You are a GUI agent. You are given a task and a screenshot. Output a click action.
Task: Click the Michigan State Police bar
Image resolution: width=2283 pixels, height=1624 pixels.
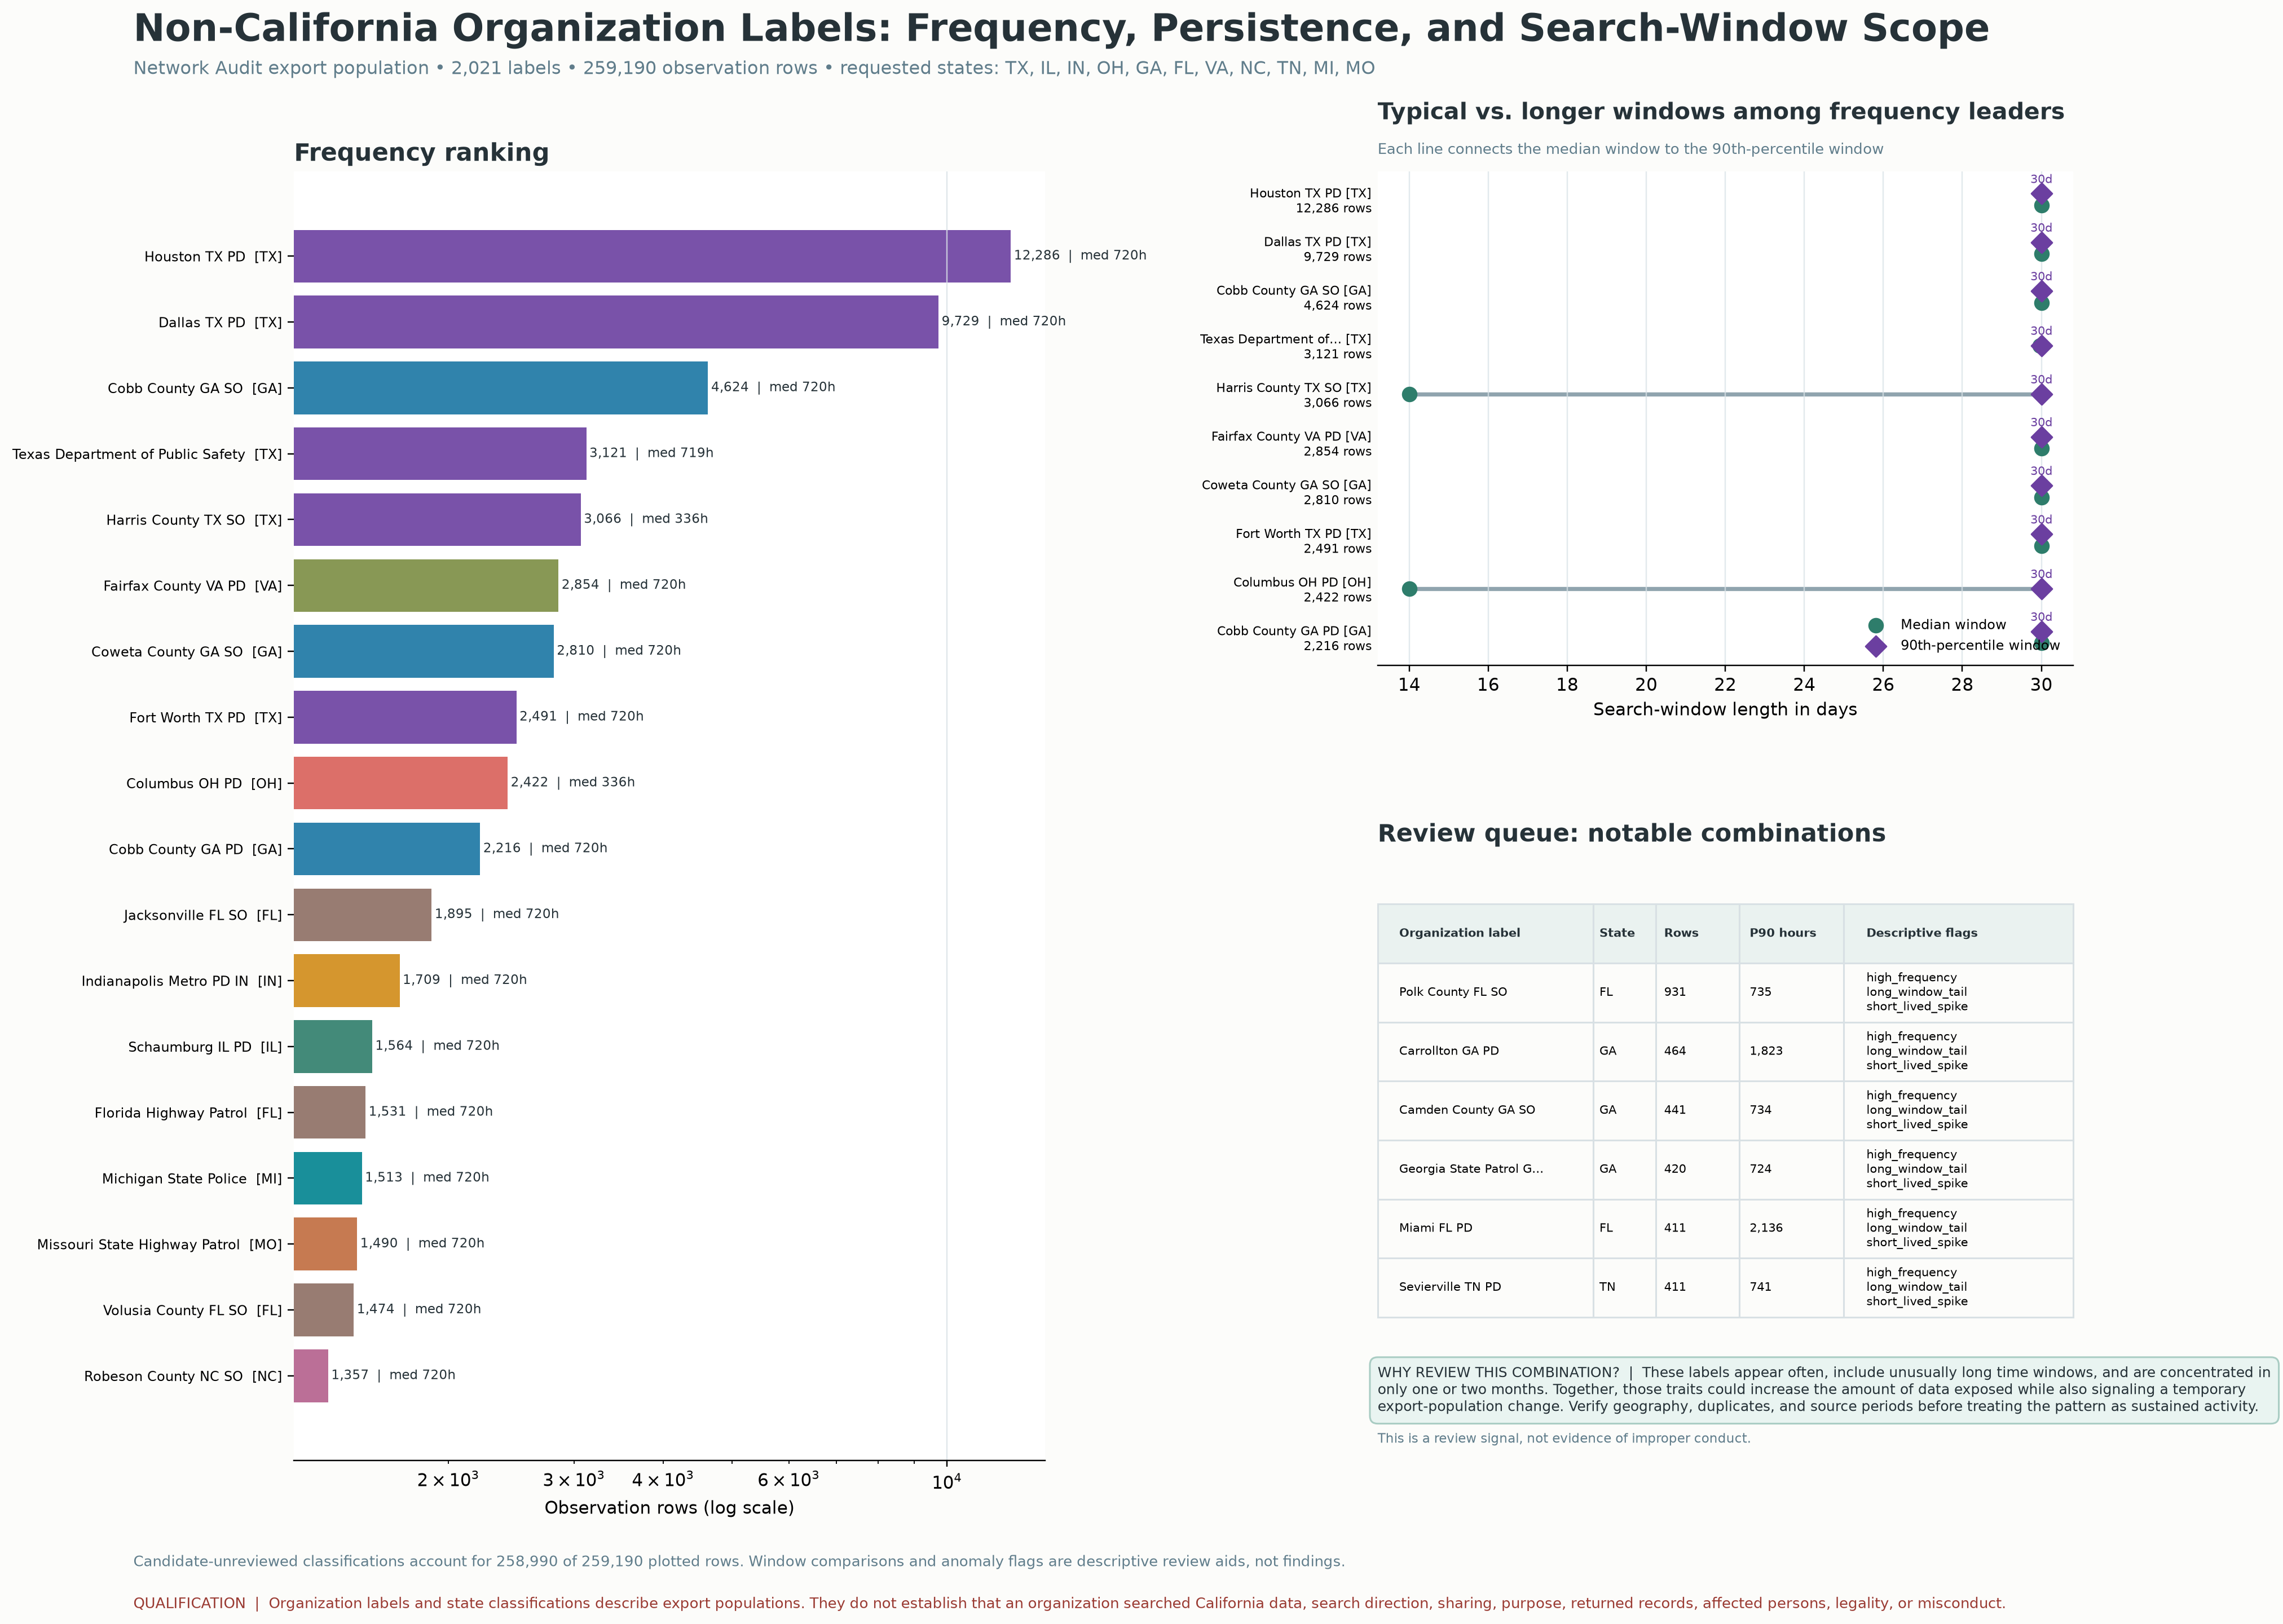[x=328, y=1178]
